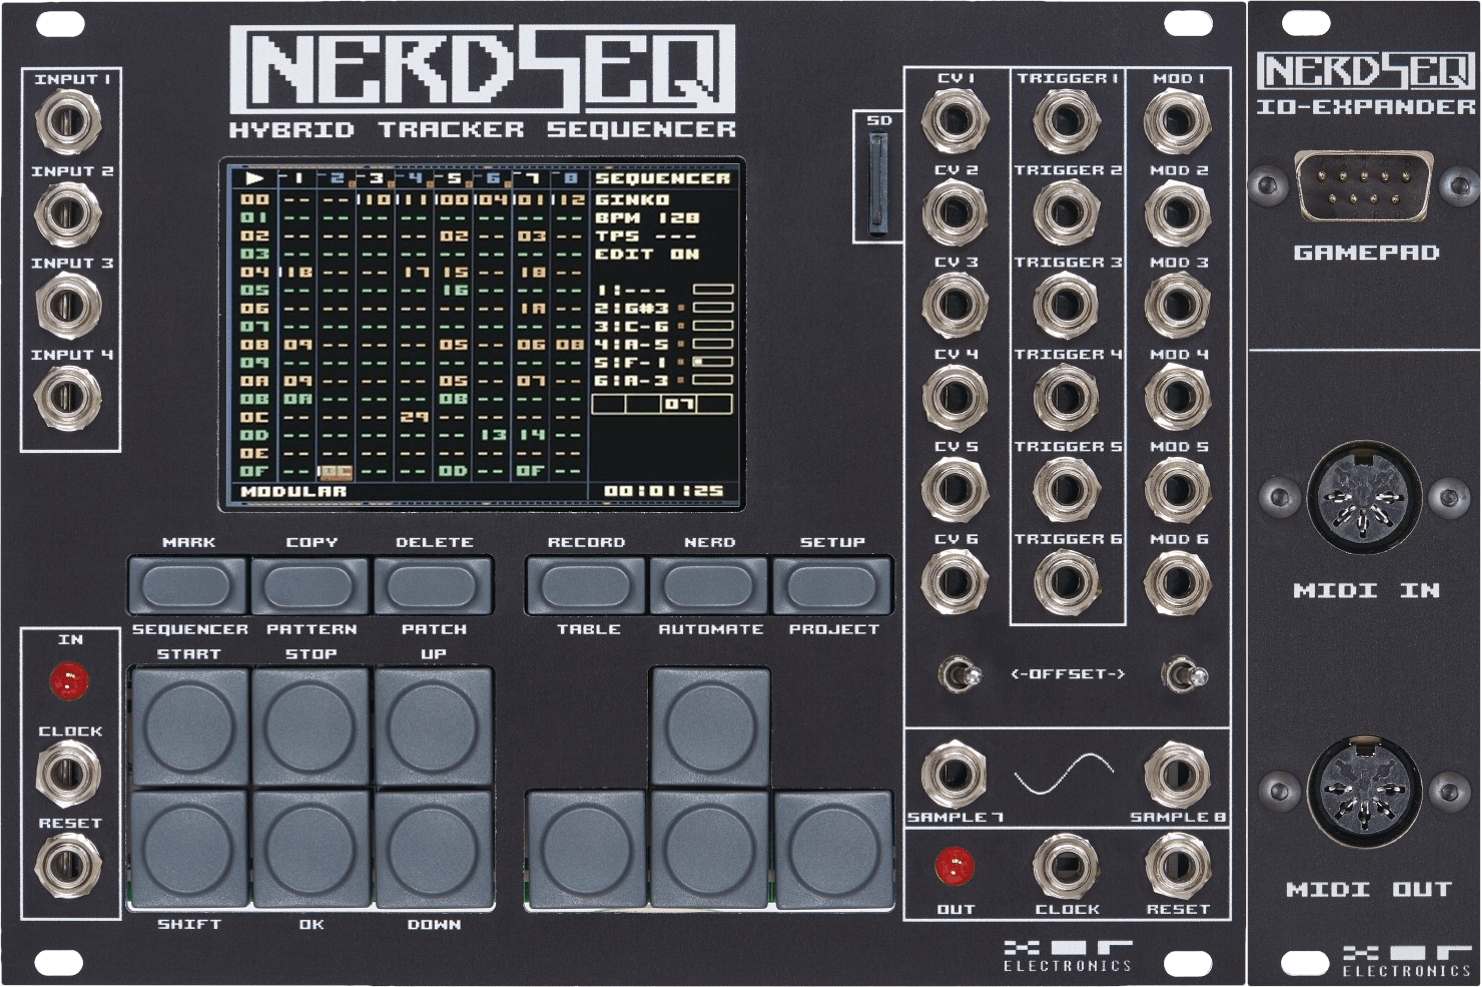Click the play arrow on the display
This screenshot has height=987, width=1482.
click(x=255, y=178)
